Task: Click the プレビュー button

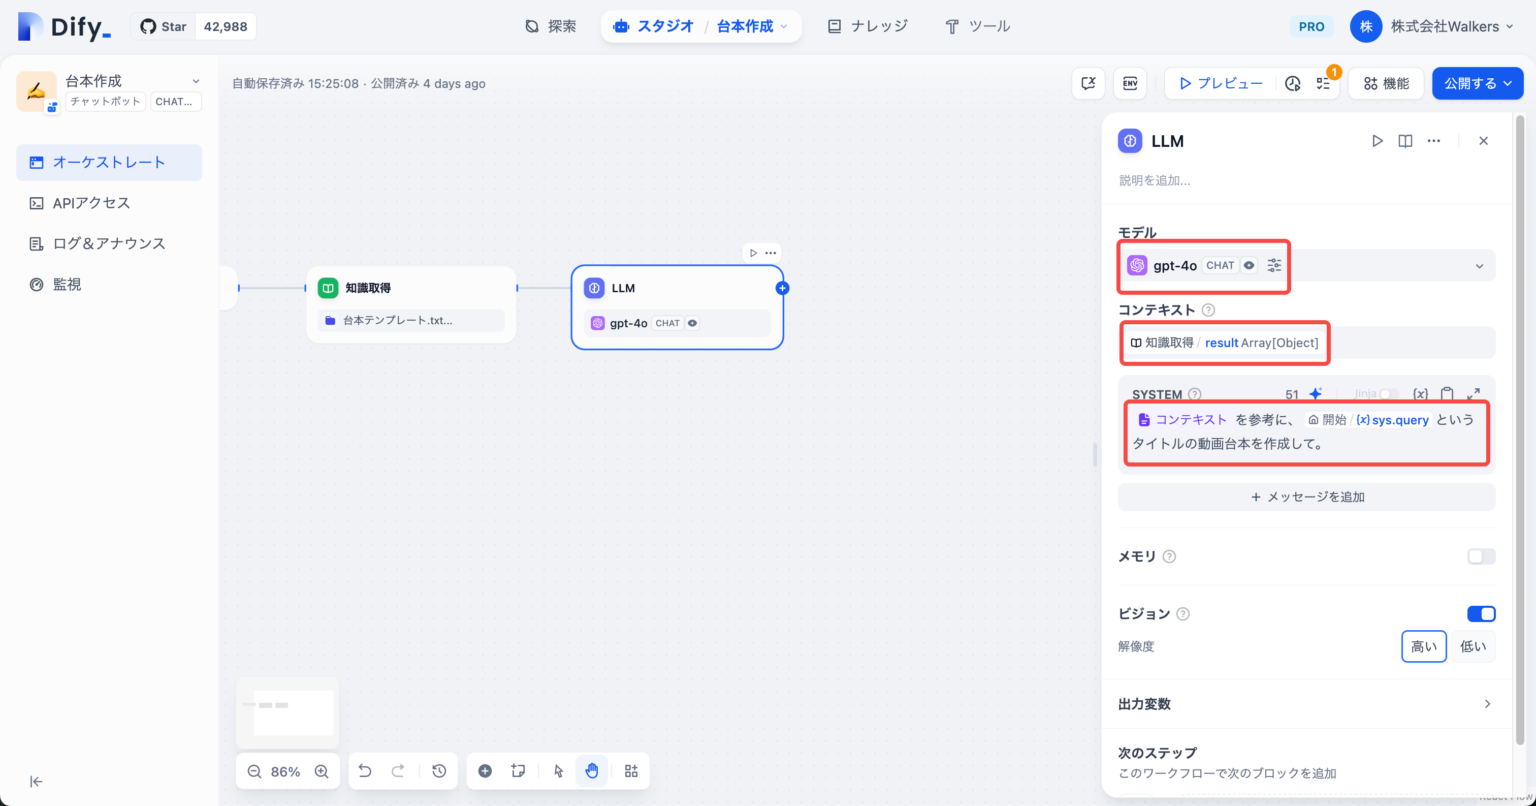Action: click(1221, 83)
